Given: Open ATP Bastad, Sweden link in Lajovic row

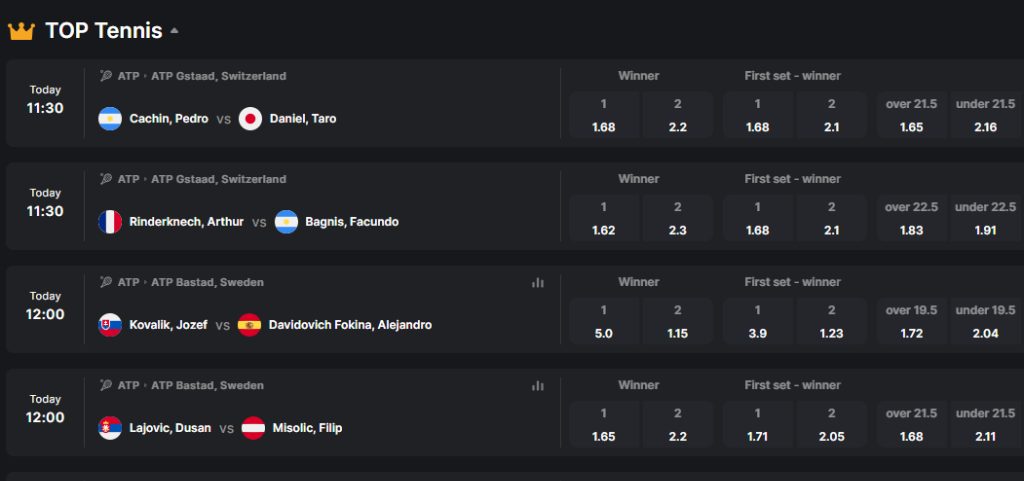Looking at the screenshot, I should click(208, 386).
